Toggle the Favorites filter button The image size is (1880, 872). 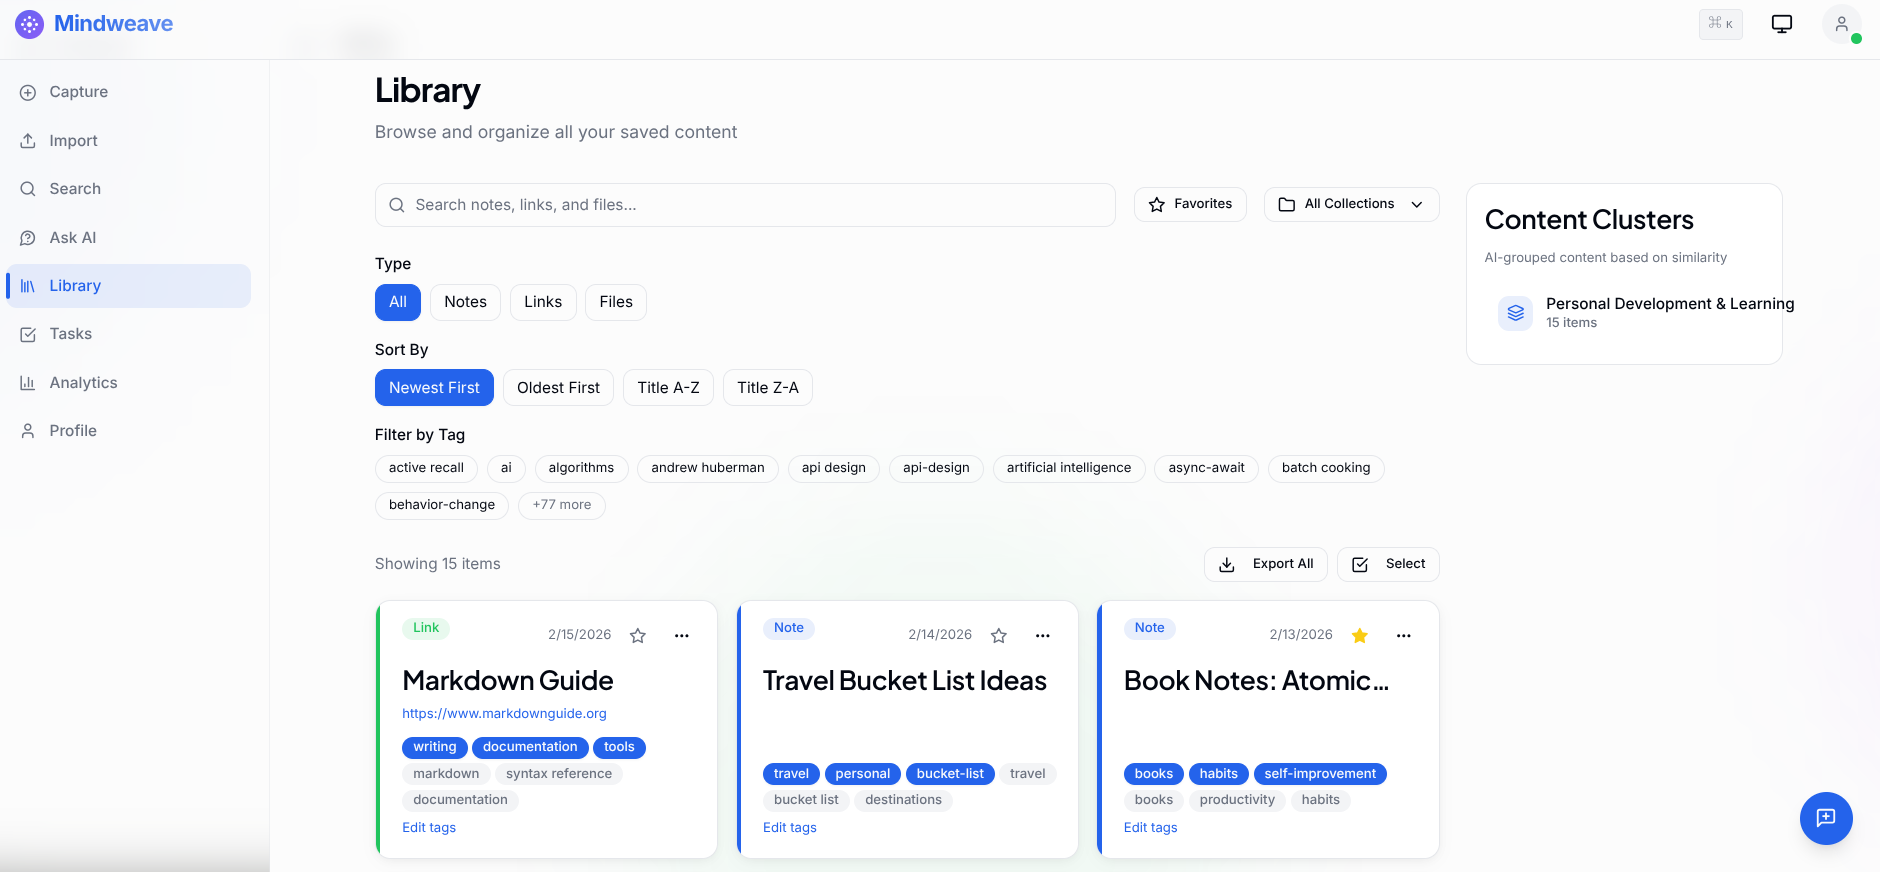(1190, 204)
